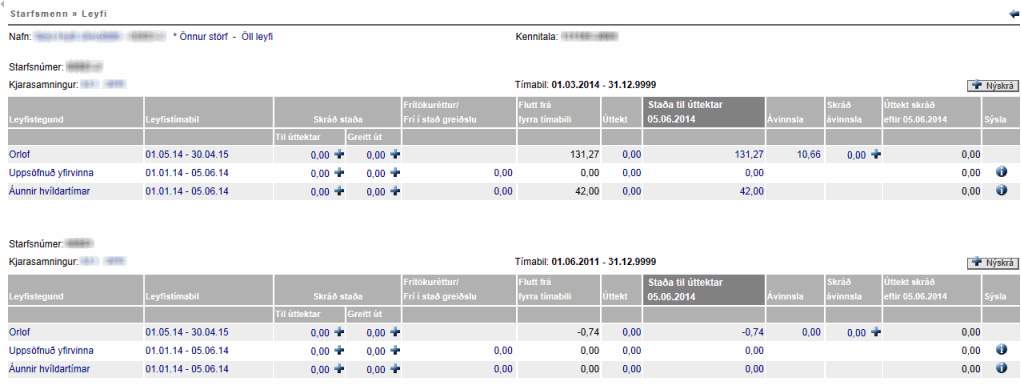The width and height of the screenshot is (1021, 385).
Task: Add Til úttektar for Uppsöfnuð yfirvinna, 01.03.2014 table
Action: tap(339, 173)
